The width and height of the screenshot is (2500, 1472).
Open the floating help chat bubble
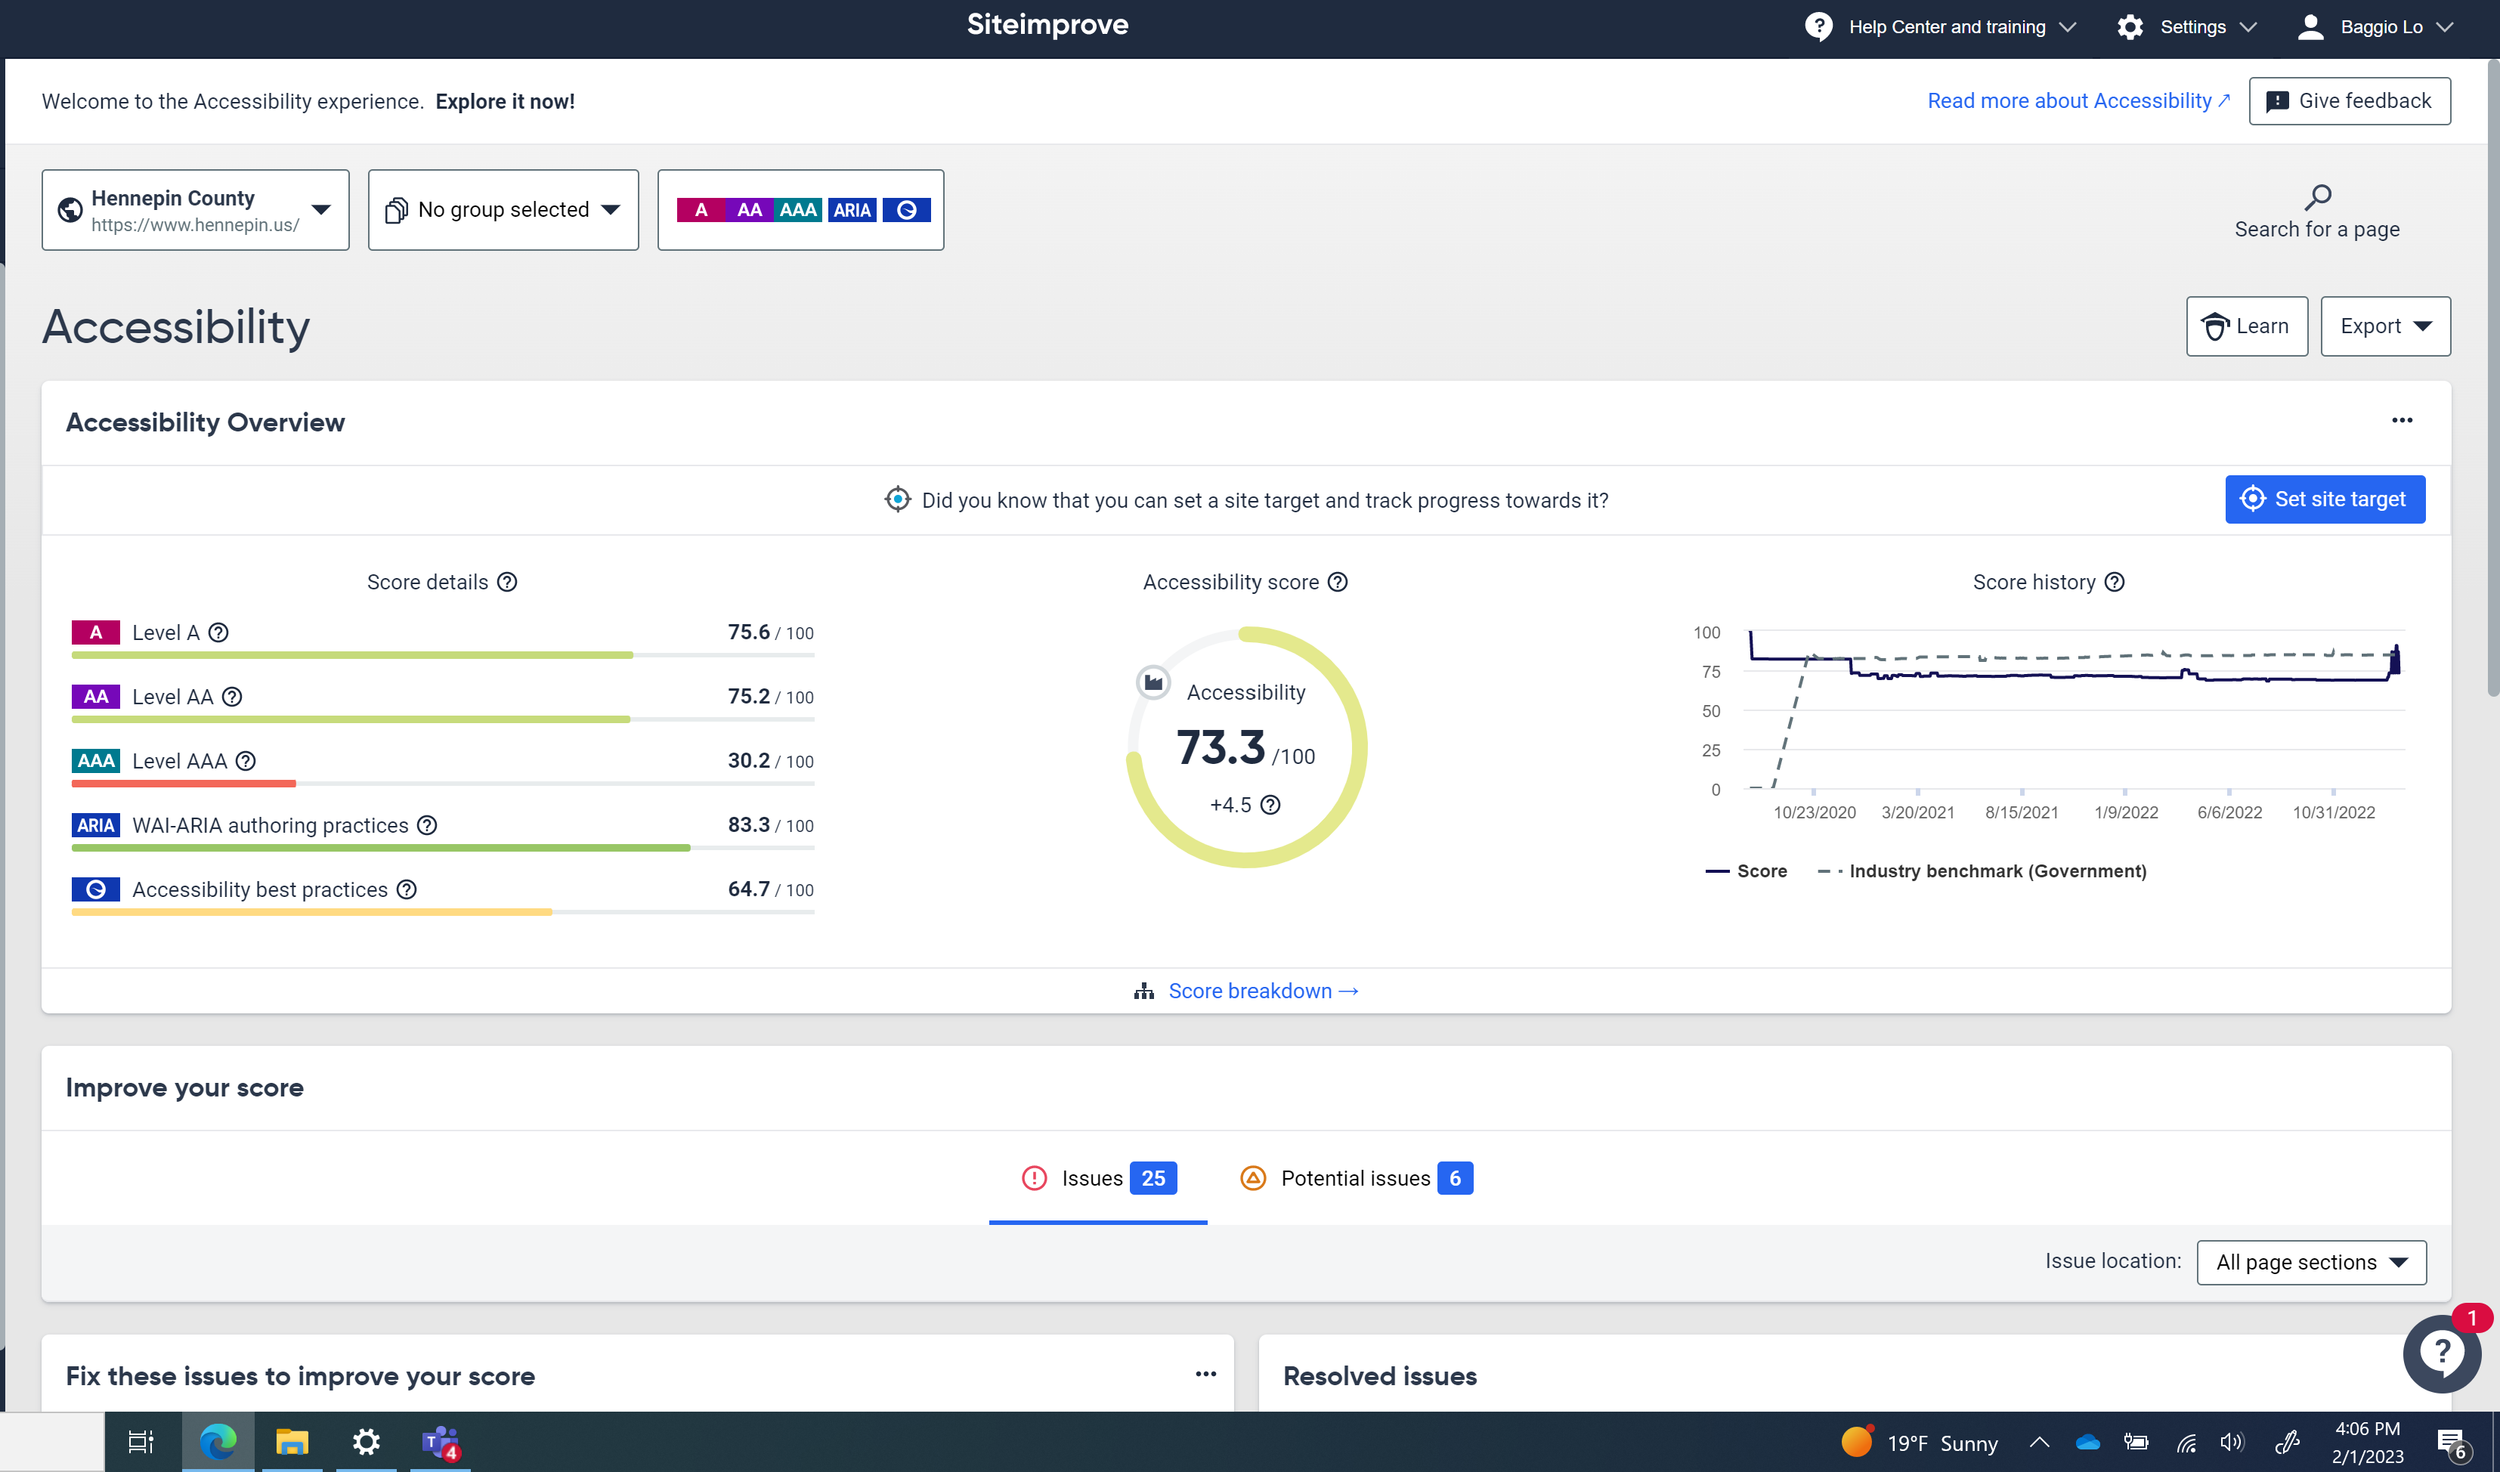coord(2441,1353)
